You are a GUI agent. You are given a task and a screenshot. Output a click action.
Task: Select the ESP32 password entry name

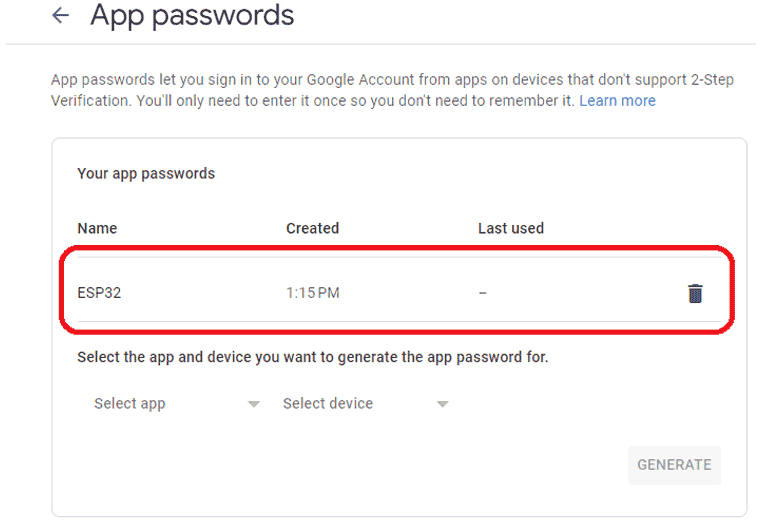coord(99,294)
